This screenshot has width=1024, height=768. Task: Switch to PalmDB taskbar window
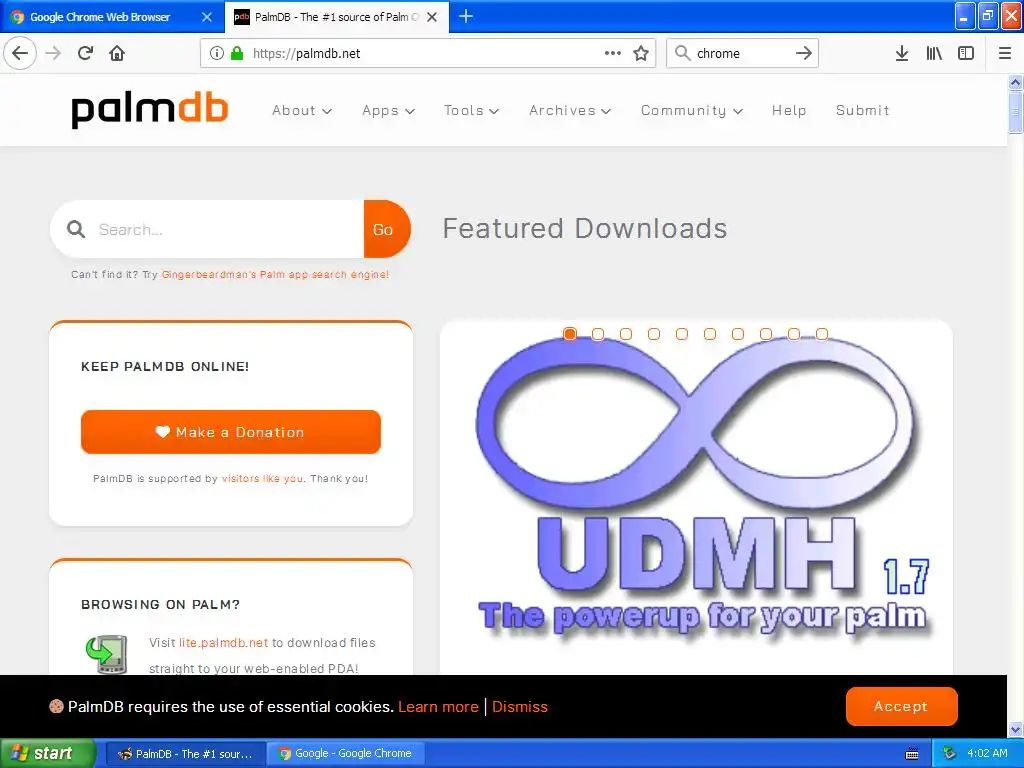(186, 754)
